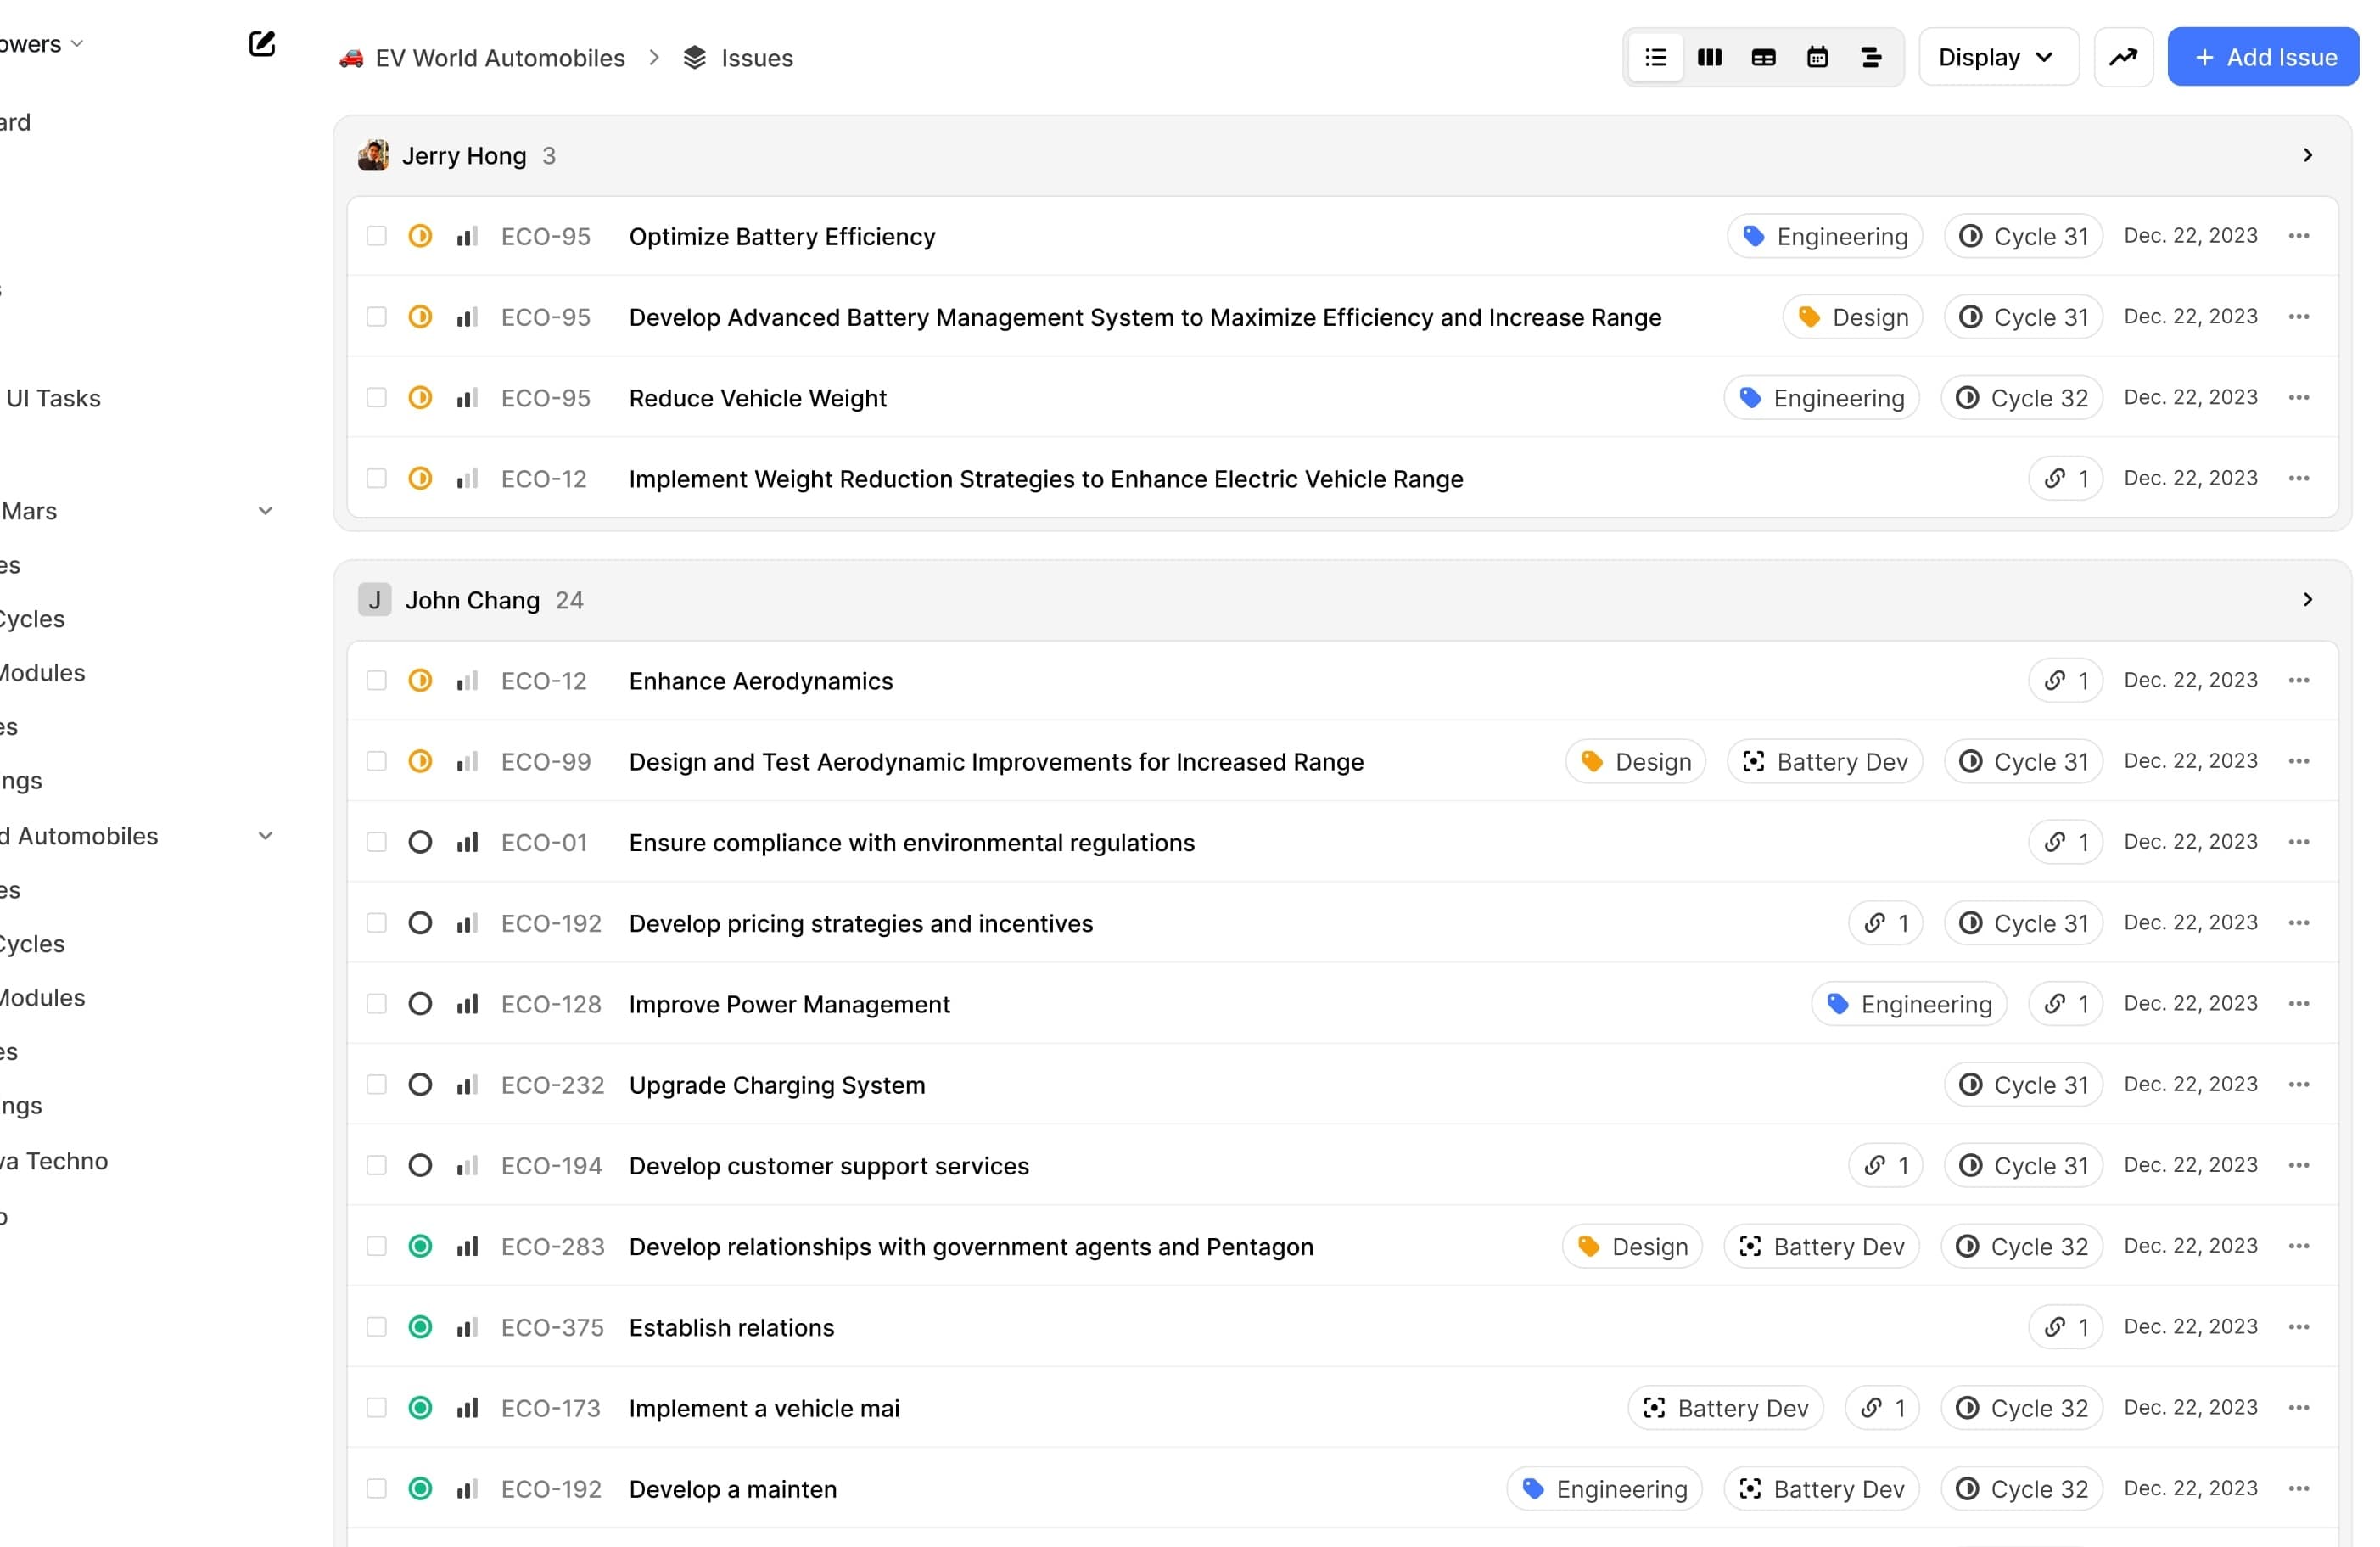Screen dimensions: 2380x1547
Task: Collapse the Jerry Hong group chevron
Action: pos(2307,155)
